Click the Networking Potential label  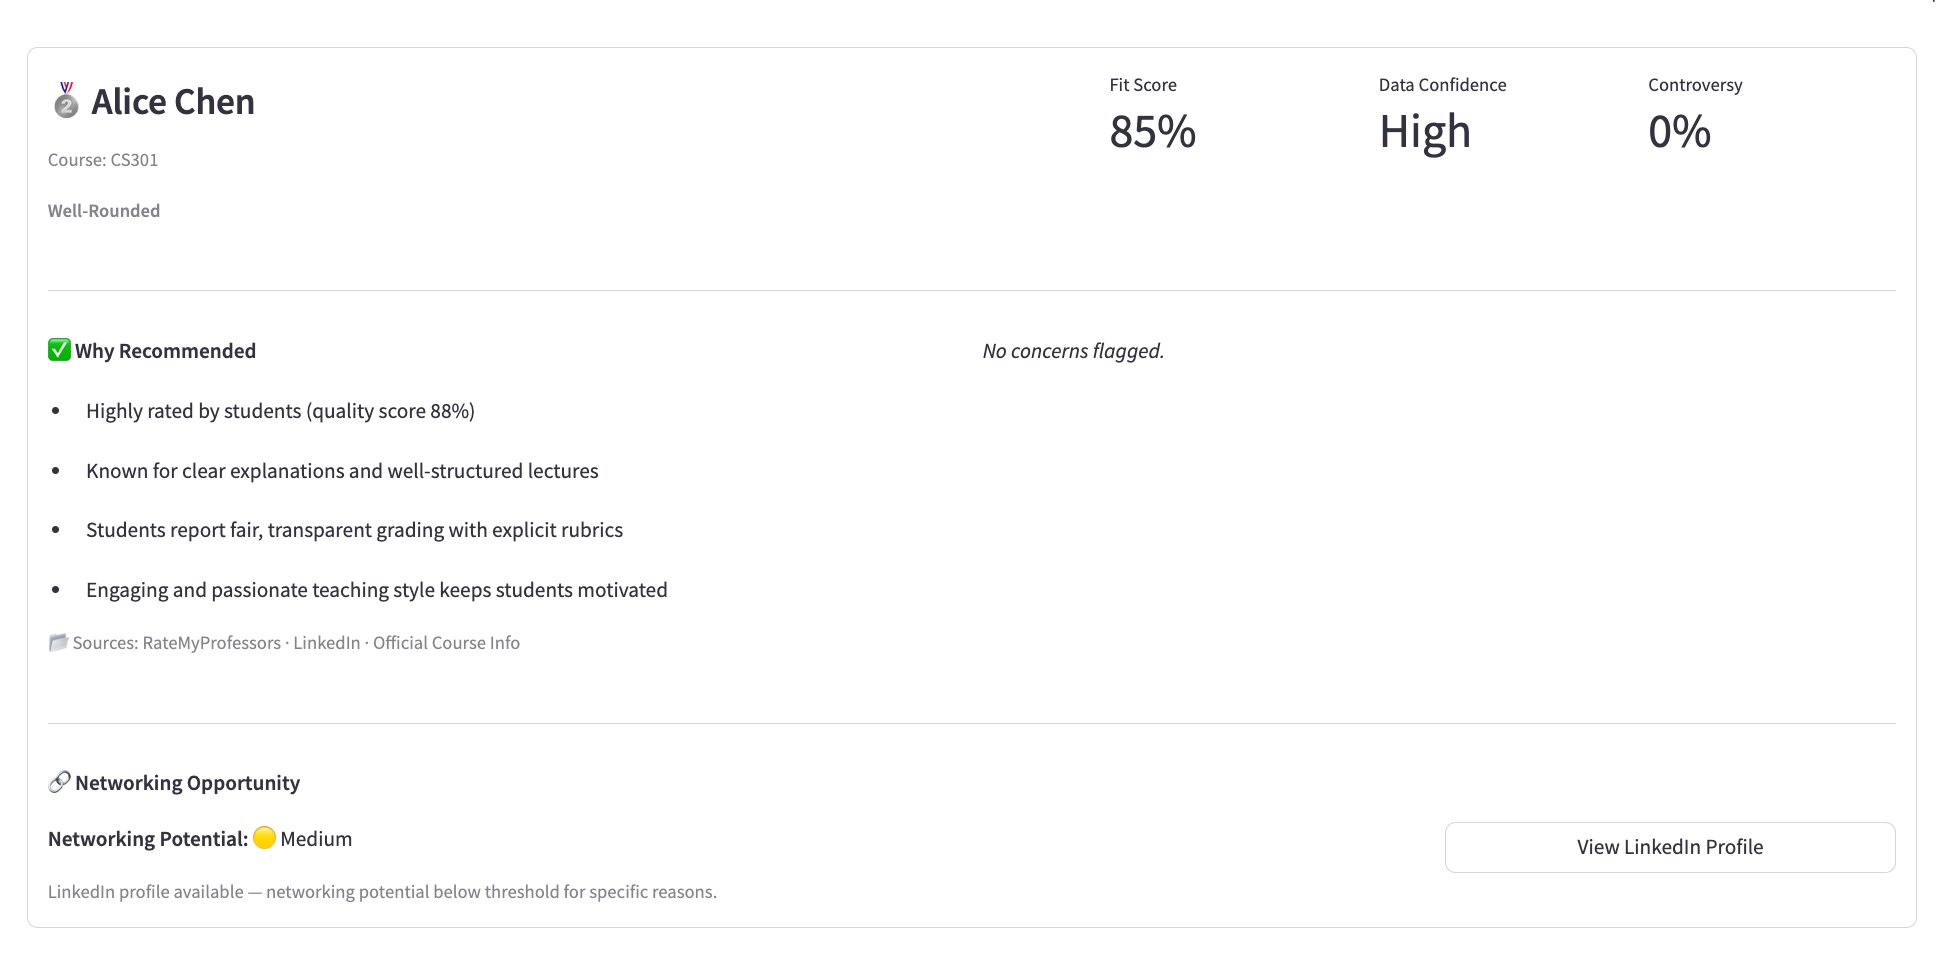[148, 839]
